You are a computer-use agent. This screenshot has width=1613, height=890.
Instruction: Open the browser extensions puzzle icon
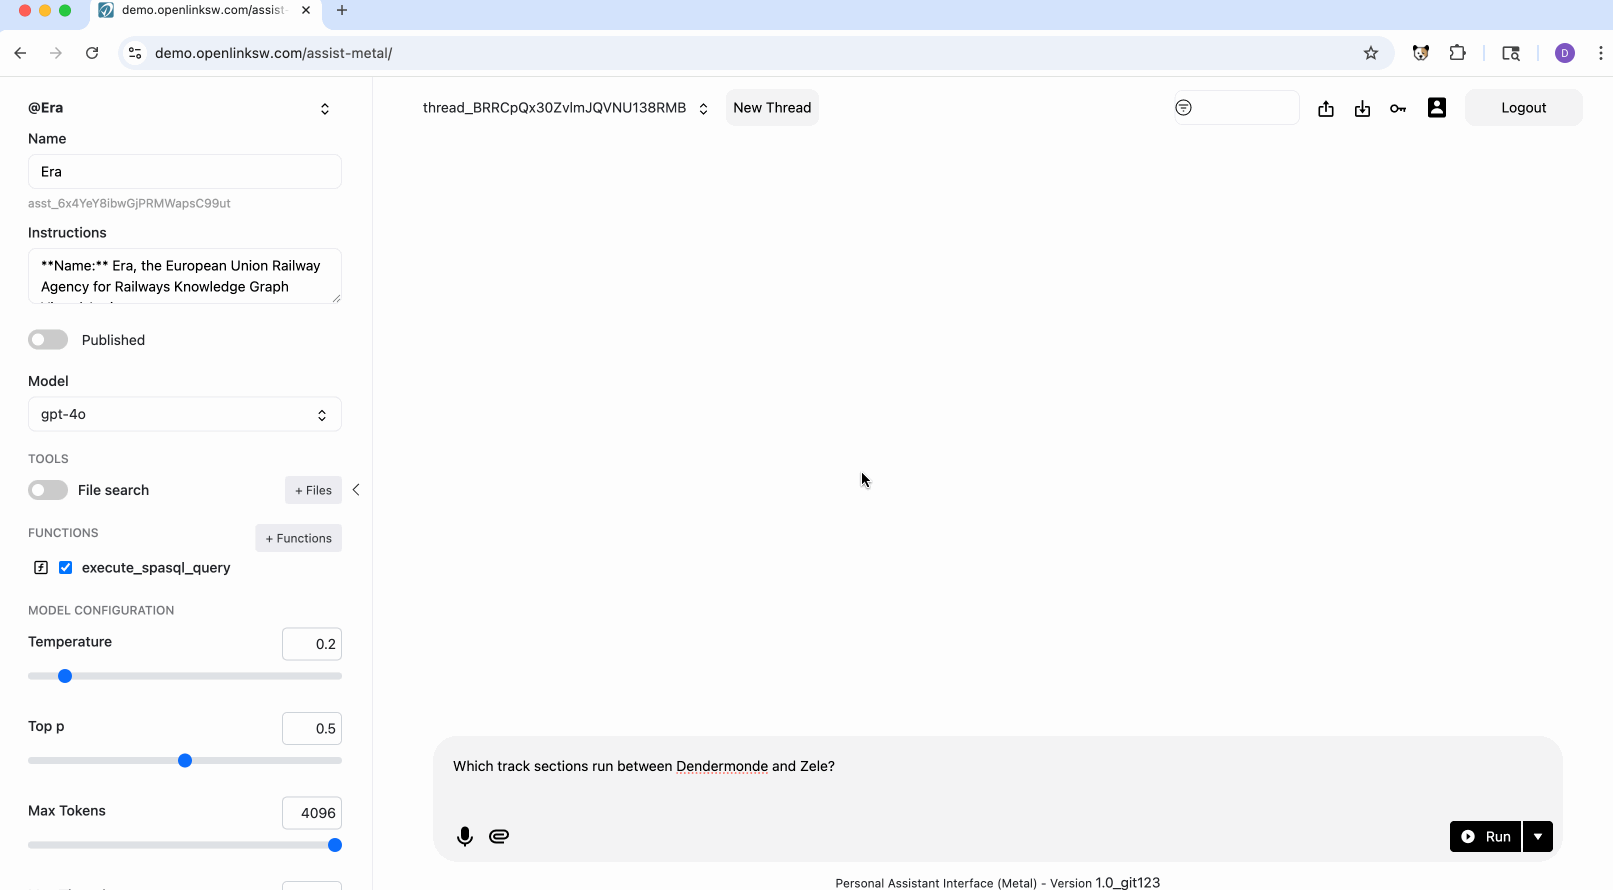coord(1458,53)
